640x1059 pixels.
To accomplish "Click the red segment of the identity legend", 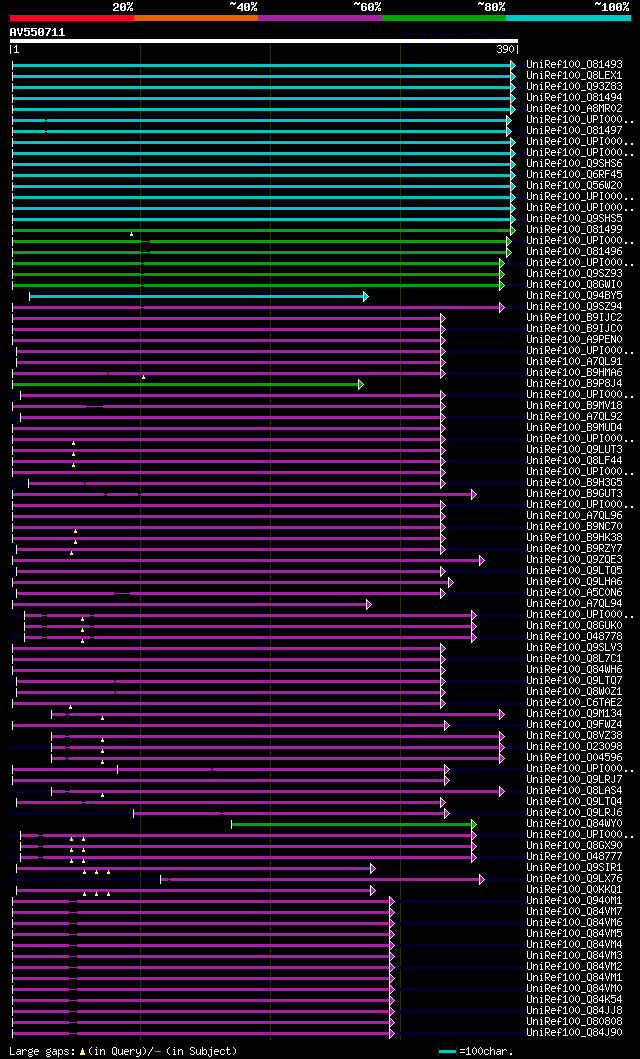I will click(72, 18).
